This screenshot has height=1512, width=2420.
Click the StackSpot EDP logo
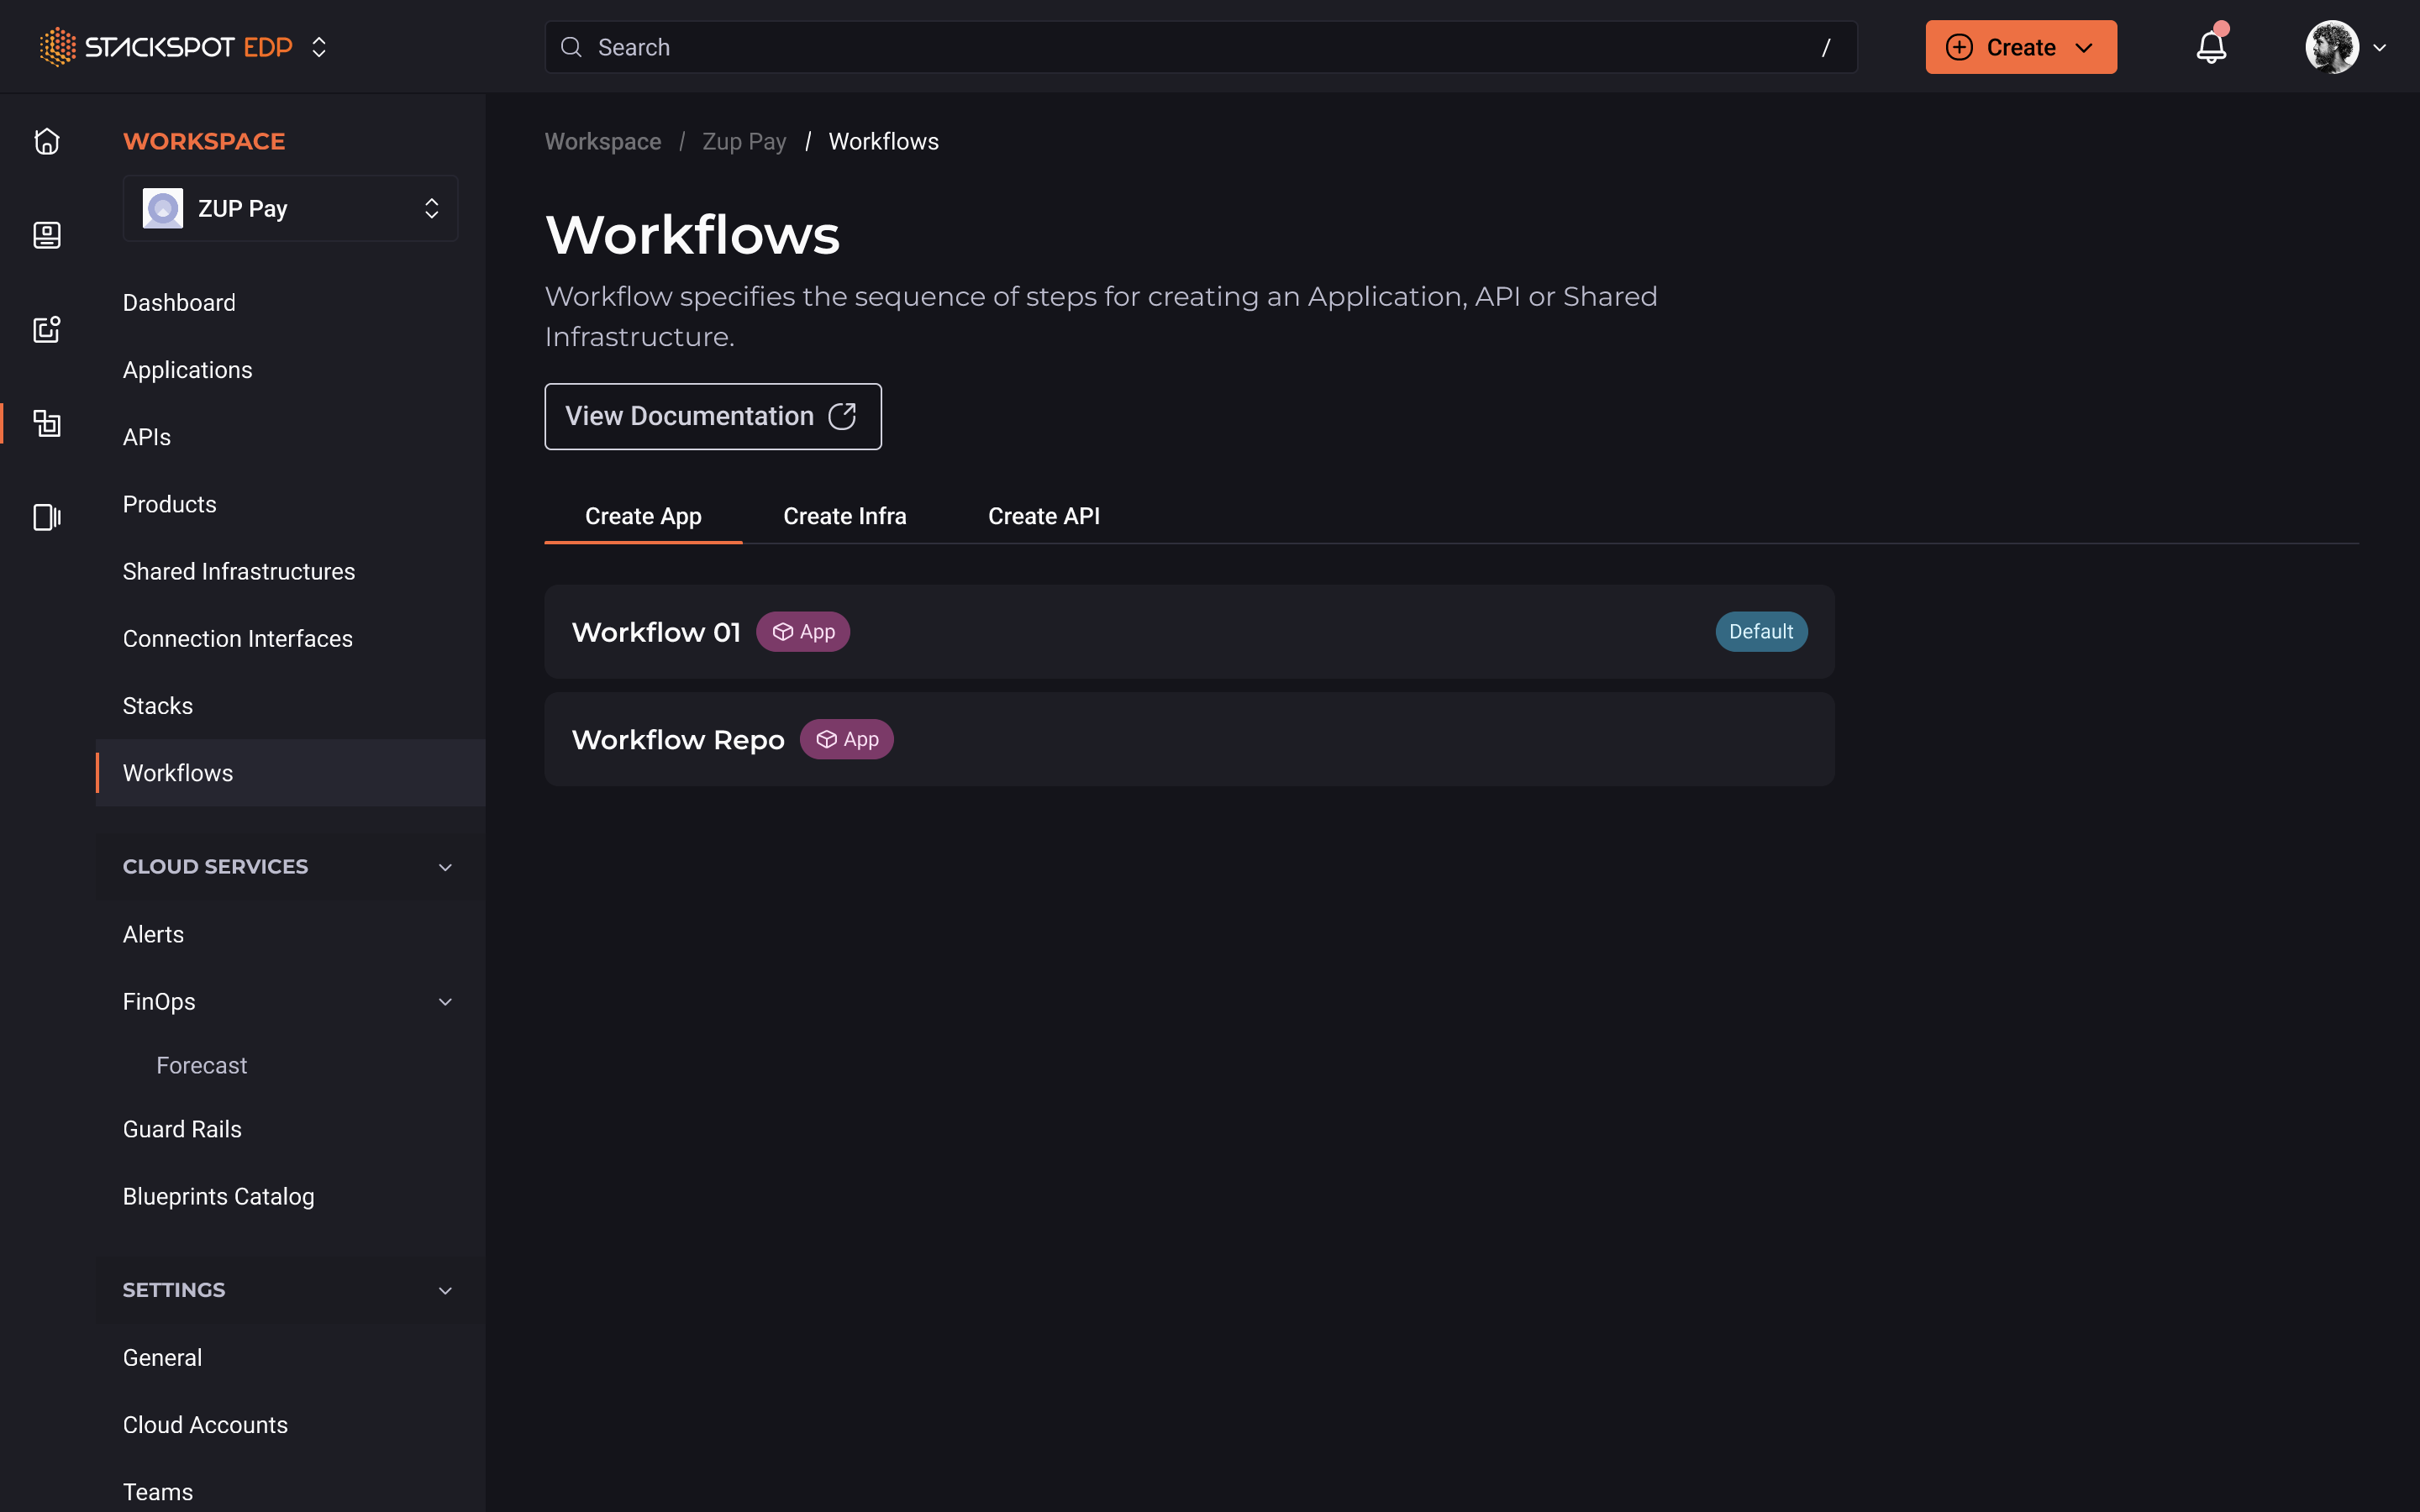[x=166, y=47]
